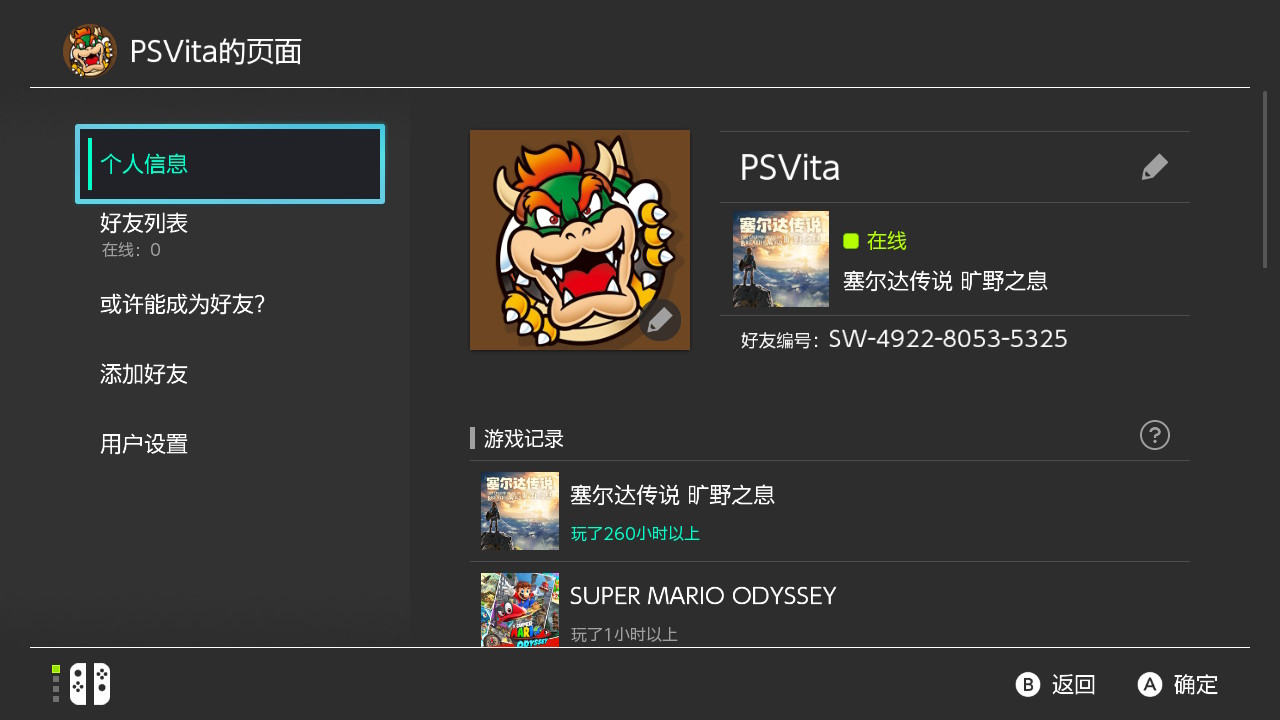Click the B button back icon
The image size is (1280, 720).
1028,684
